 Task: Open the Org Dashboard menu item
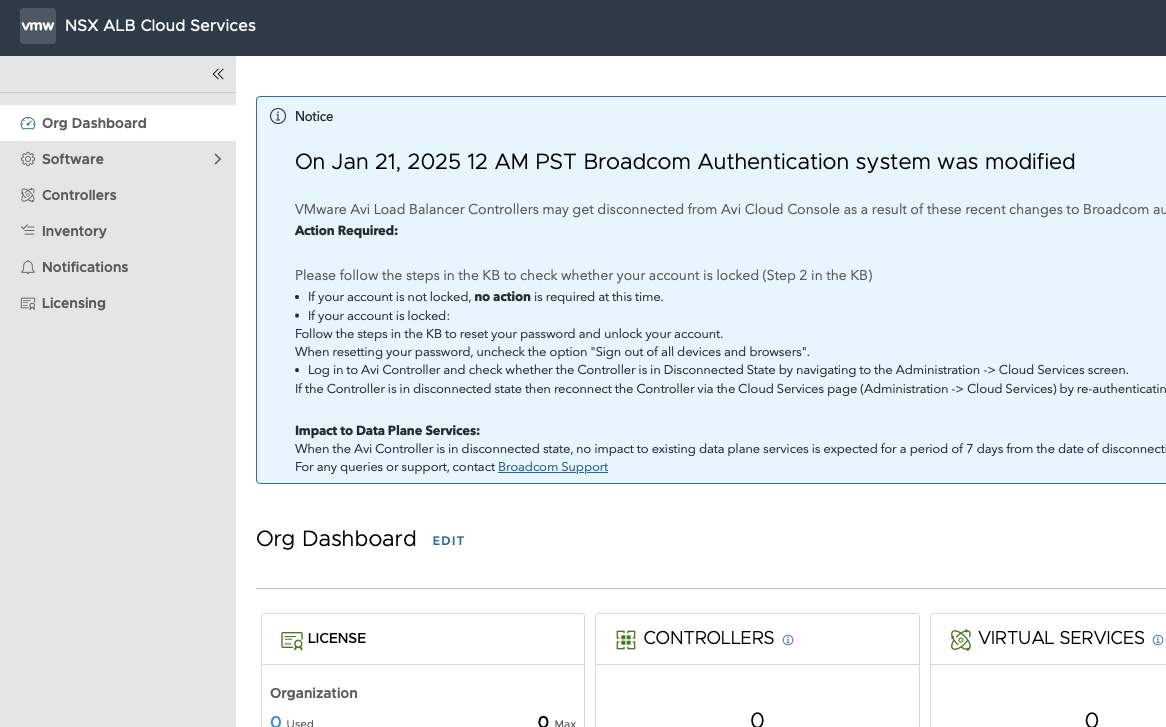[118, 123]
